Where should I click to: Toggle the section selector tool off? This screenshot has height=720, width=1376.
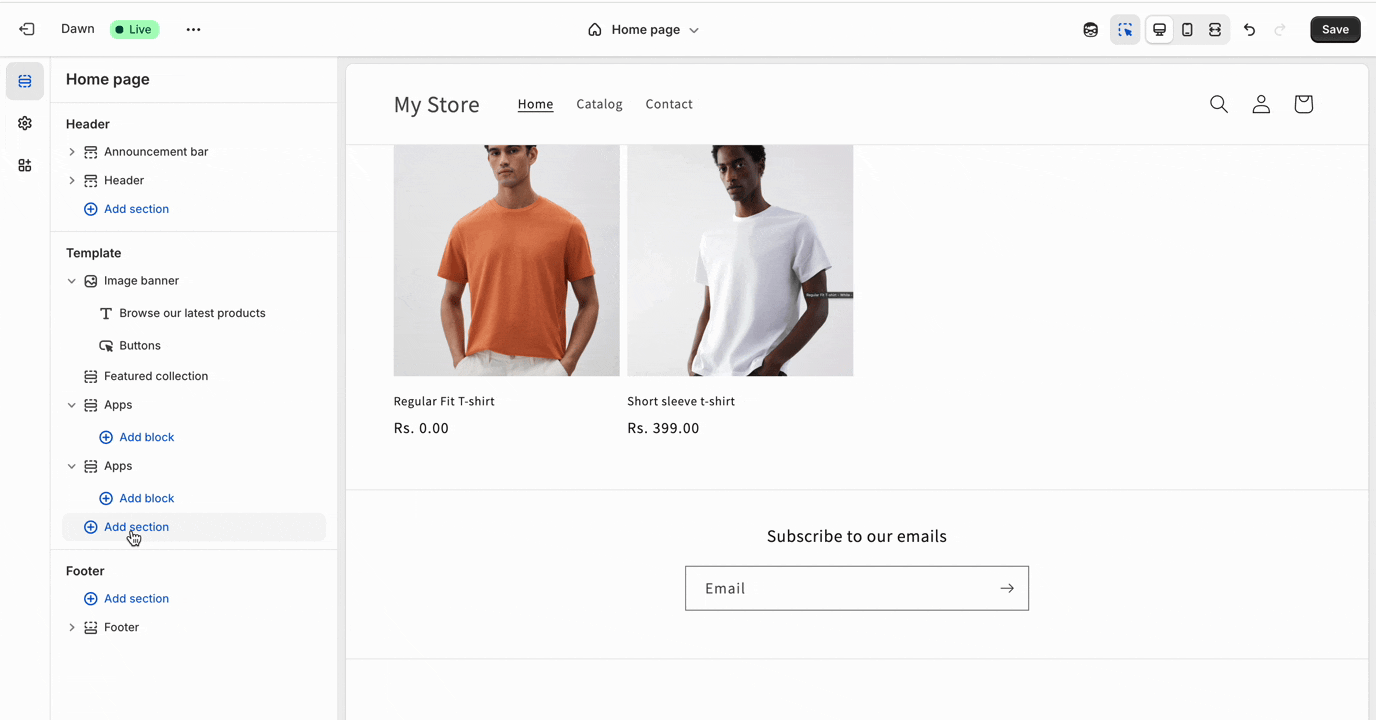pyautogui.click(x=1125, y=29)
